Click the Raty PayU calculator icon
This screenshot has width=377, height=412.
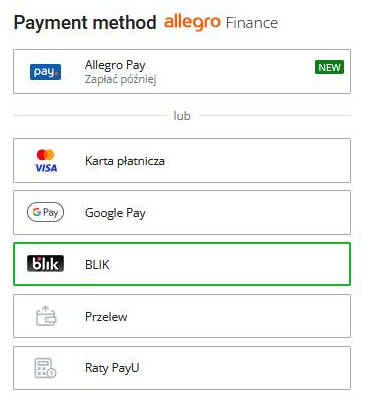pos(45,368)
